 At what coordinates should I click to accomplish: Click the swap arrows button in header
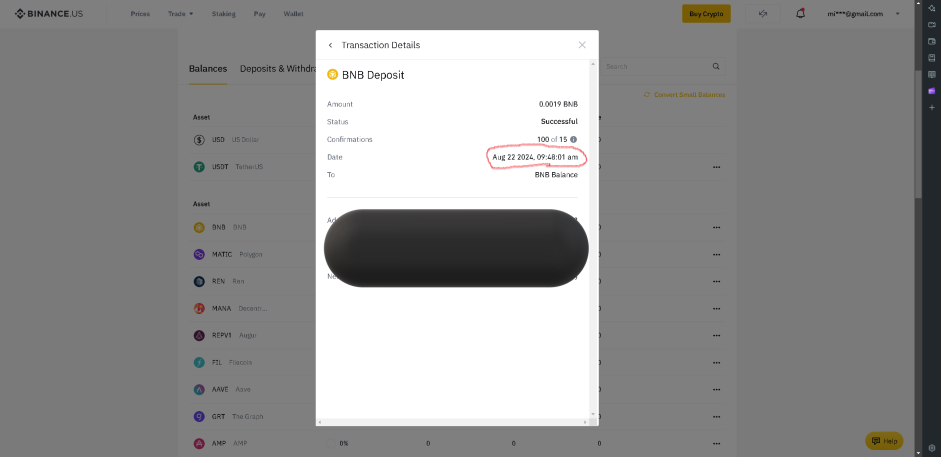click(763, 14)
